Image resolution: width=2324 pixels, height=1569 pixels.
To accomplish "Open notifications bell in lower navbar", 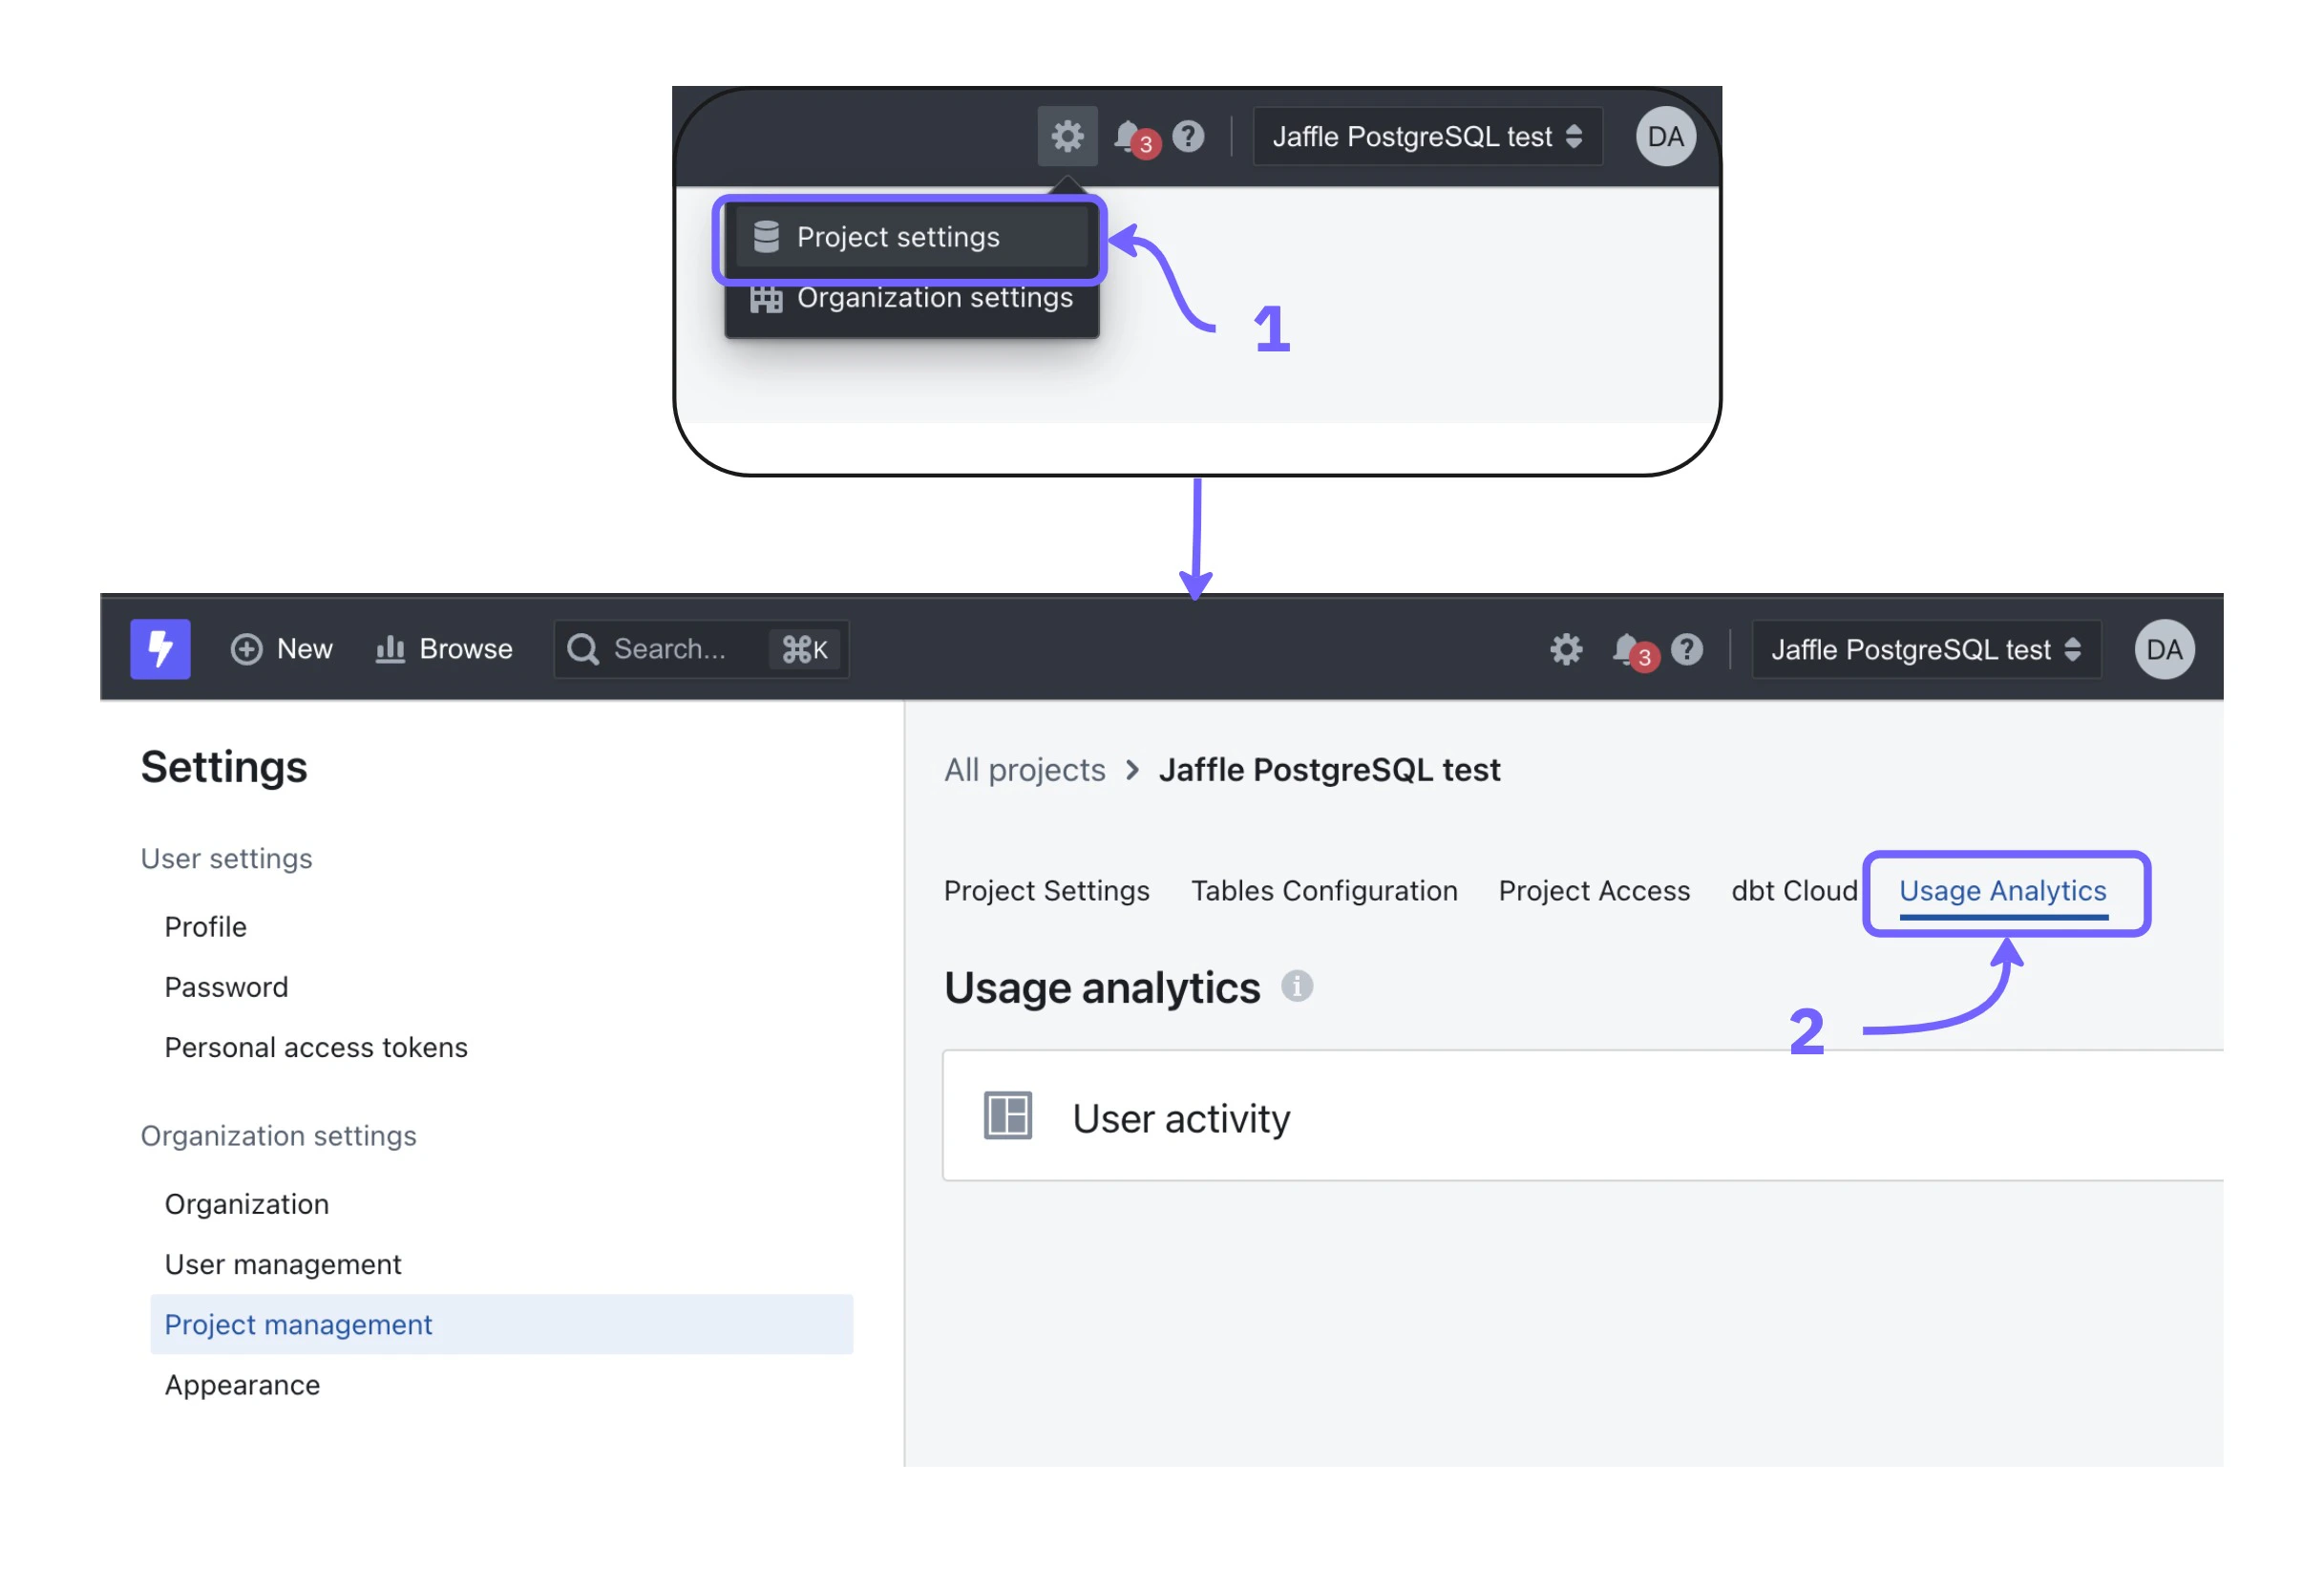I will [1627, 649].
